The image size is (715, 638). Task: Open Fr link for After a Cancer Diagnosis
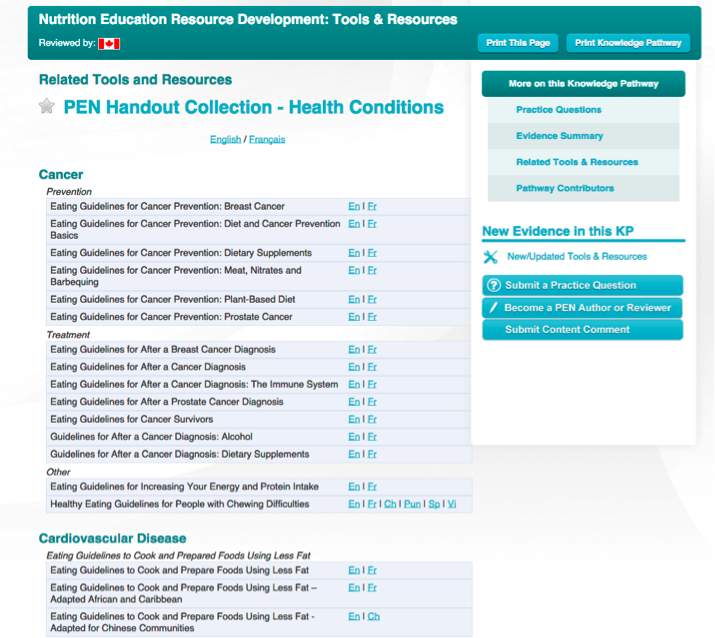point(372,367)
